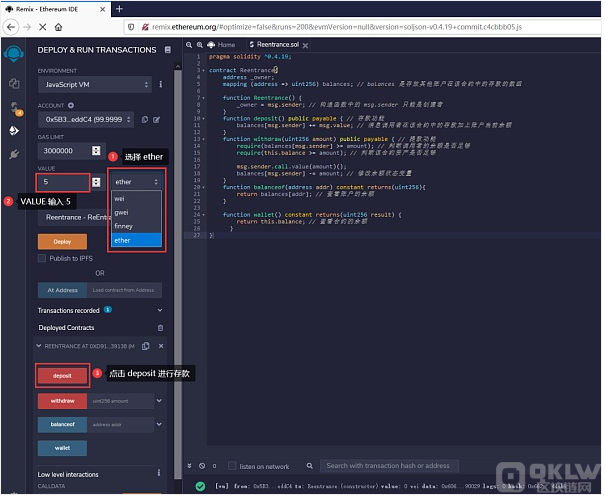Focus balanceof address addr field
Viewport: 605px width, 498px height.
[120, 424]
